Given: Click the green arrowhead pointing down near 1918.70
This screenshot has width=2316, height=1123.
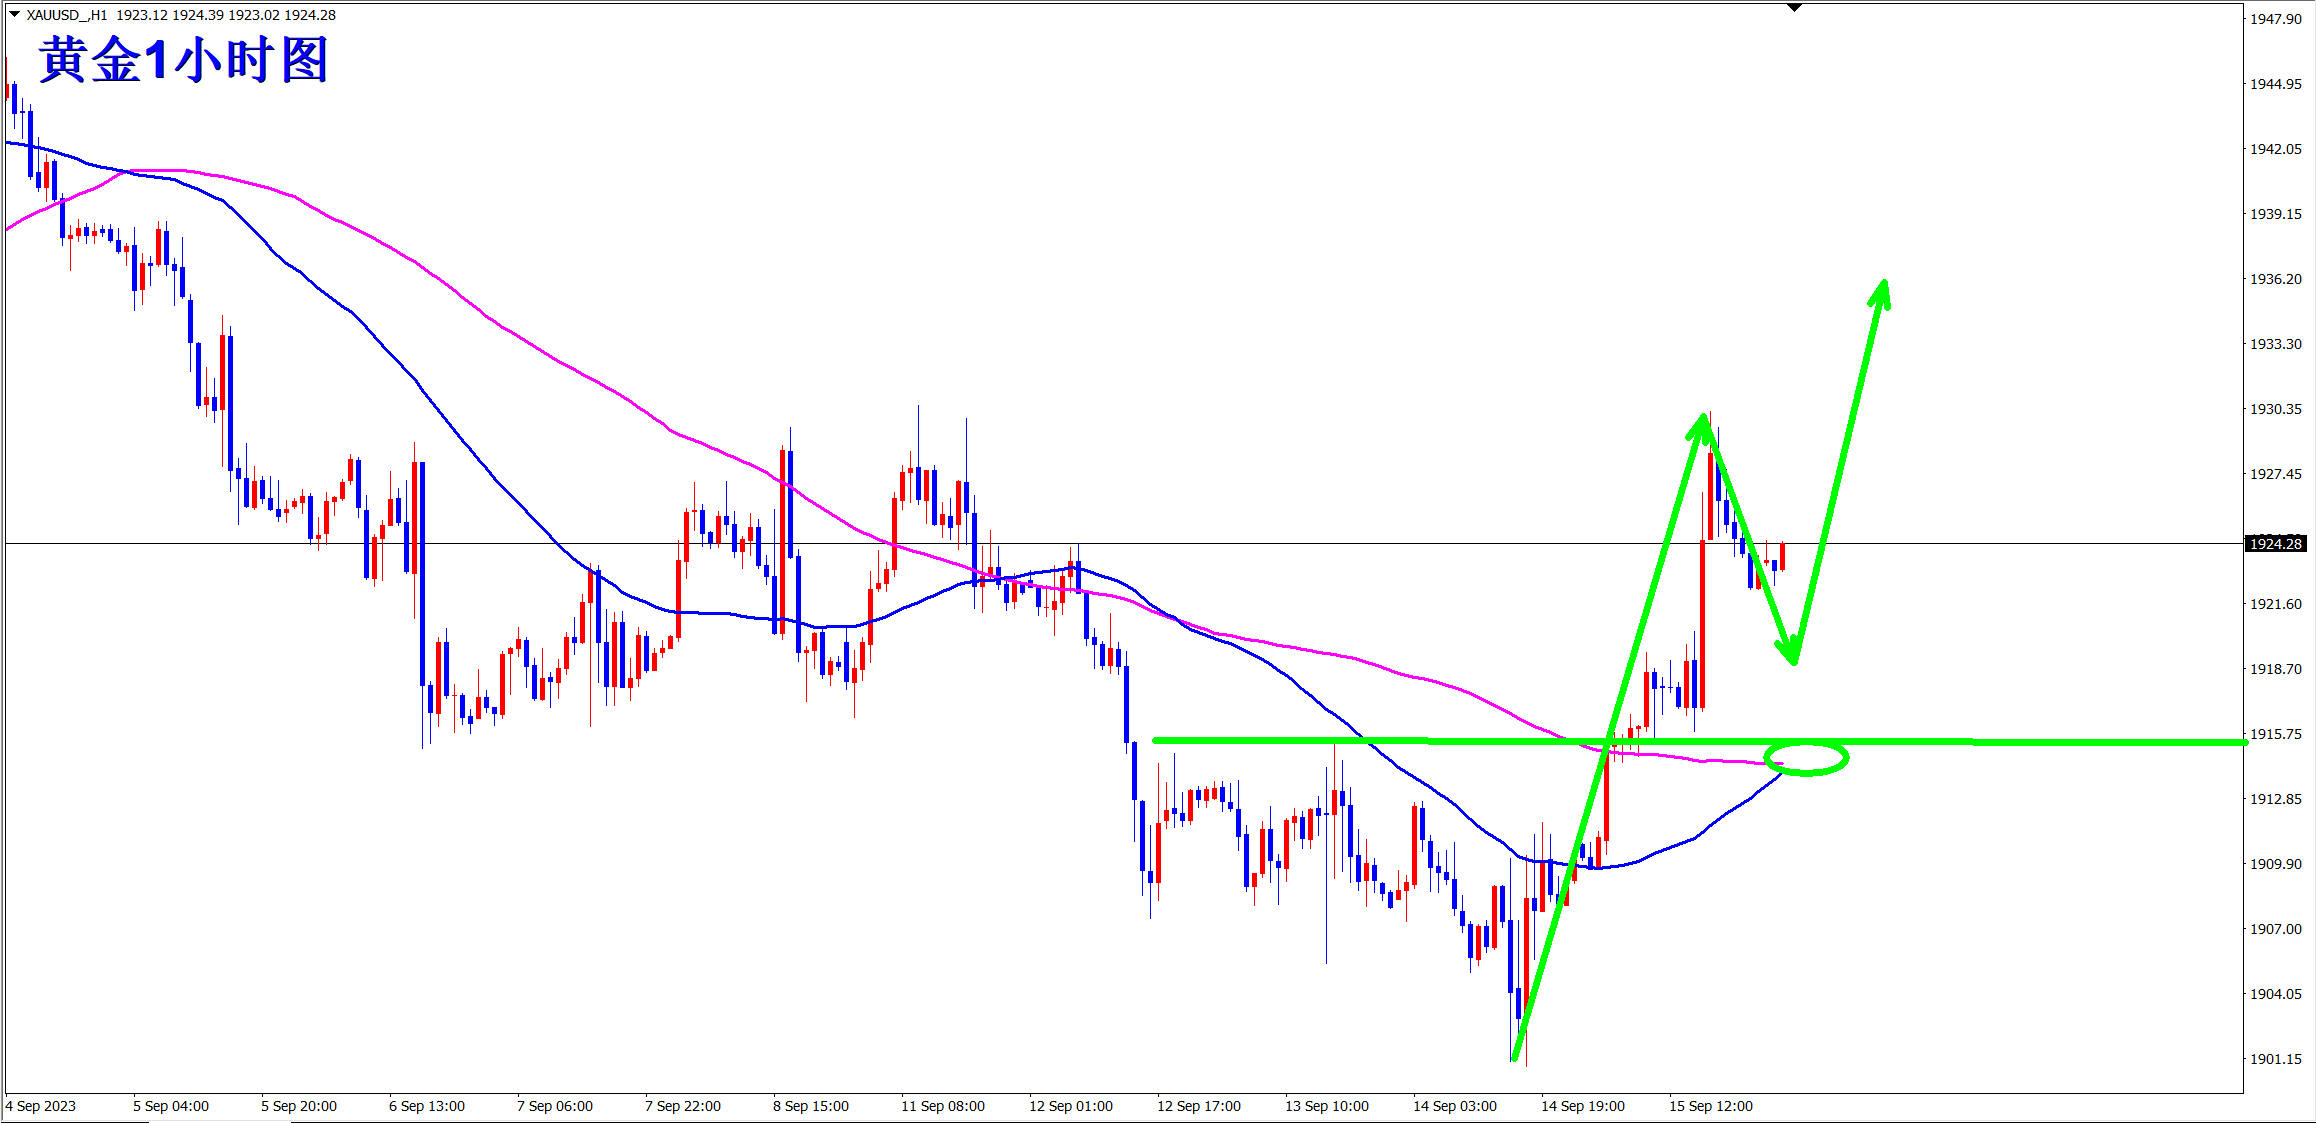Looking at the screenshot, I should pos(1791,651).
